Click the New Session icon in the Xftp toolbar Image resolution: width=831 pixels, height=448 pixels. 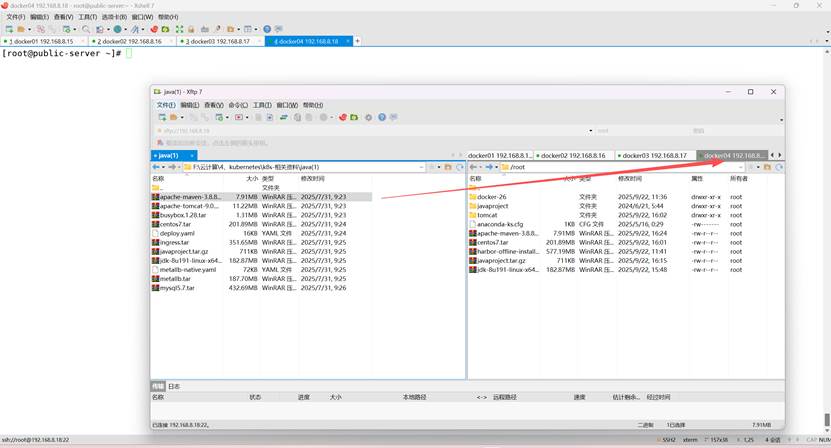coord(162,117)
